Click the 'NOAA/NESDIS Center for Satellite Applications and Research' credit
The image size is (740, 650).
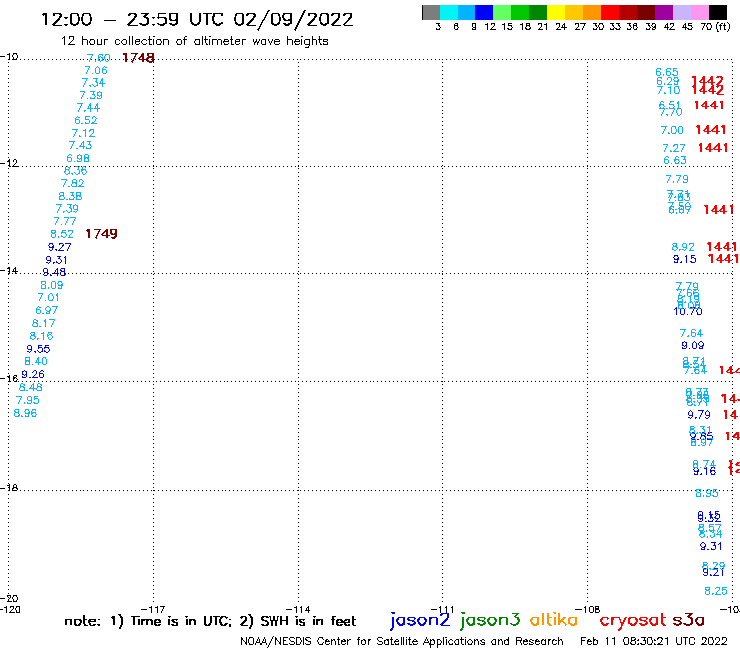tap(402, 641)
